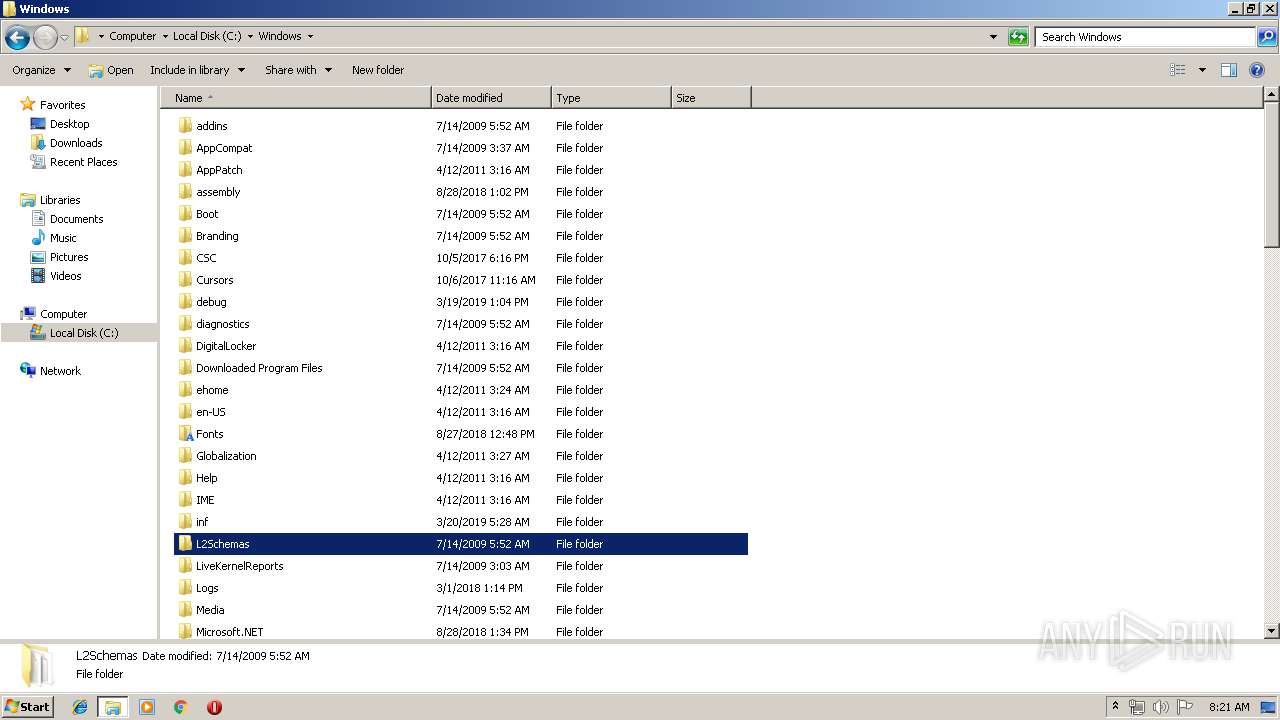The image size is (1280, 720).
Task: Open the Videos library
Action: pyautogui.click(x=65, y=276)
